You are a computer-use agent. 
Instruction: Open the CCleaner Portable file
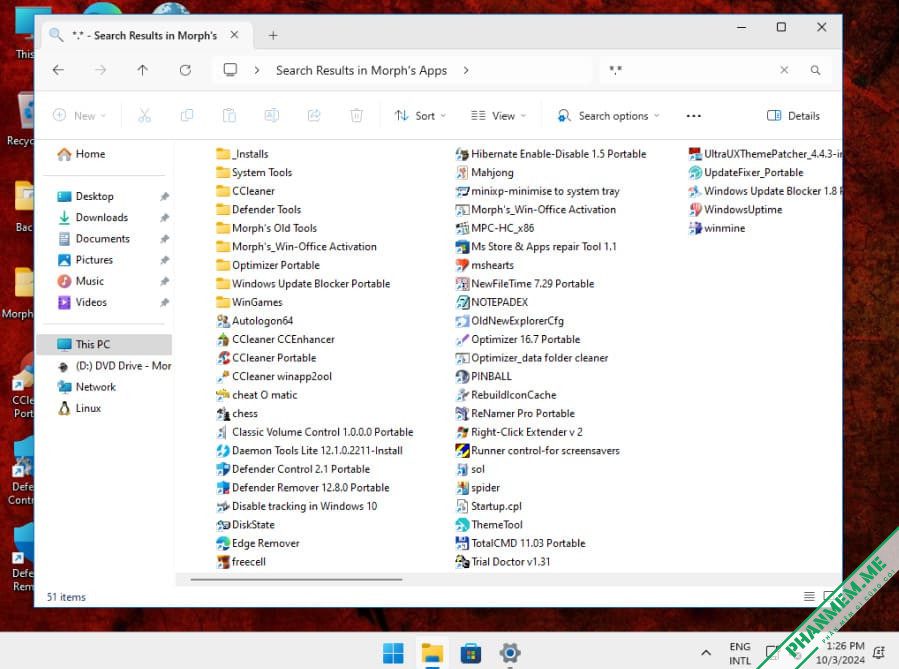point(267,358)
